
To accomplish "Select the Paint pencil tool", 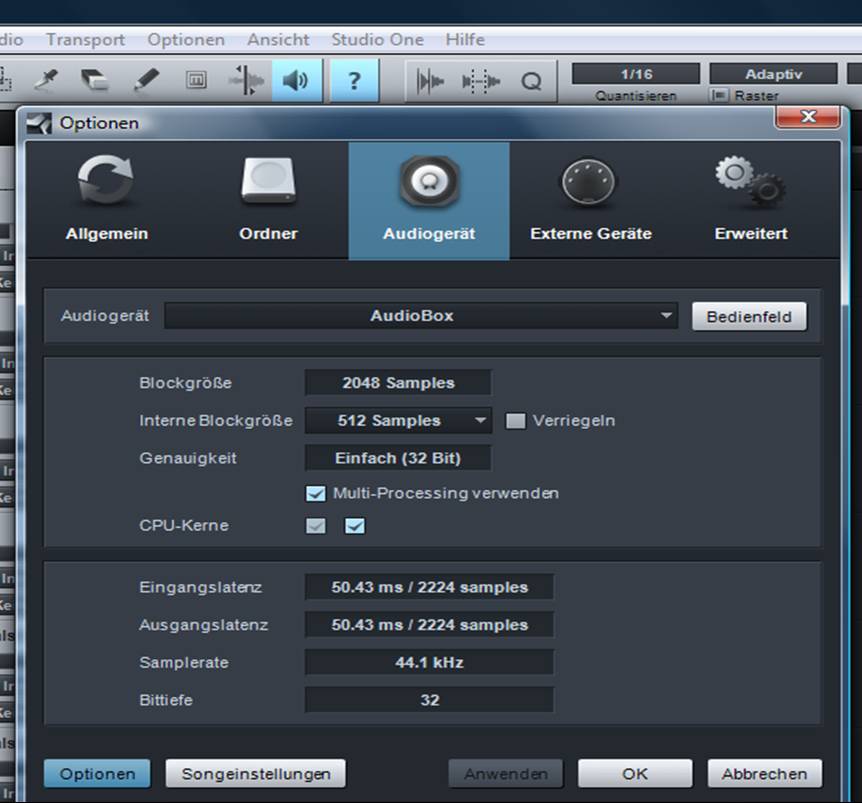I will click(146, 81).
